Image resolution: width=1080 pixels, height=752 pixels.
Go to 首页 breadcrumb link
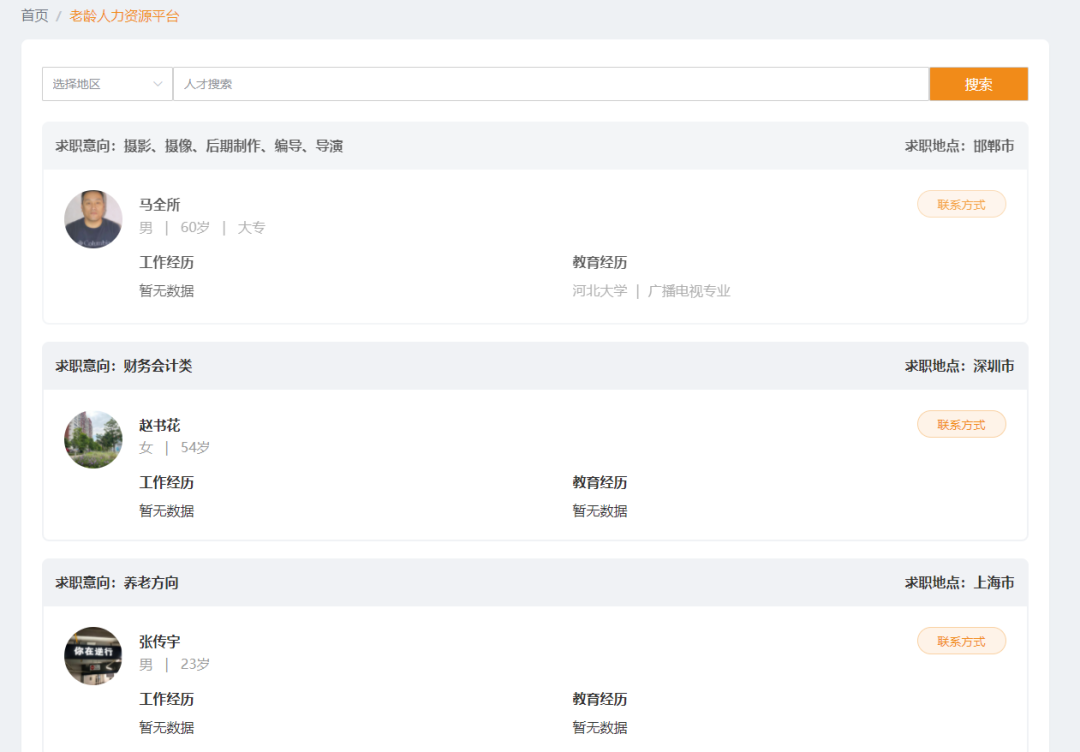[x=35, y=16]
